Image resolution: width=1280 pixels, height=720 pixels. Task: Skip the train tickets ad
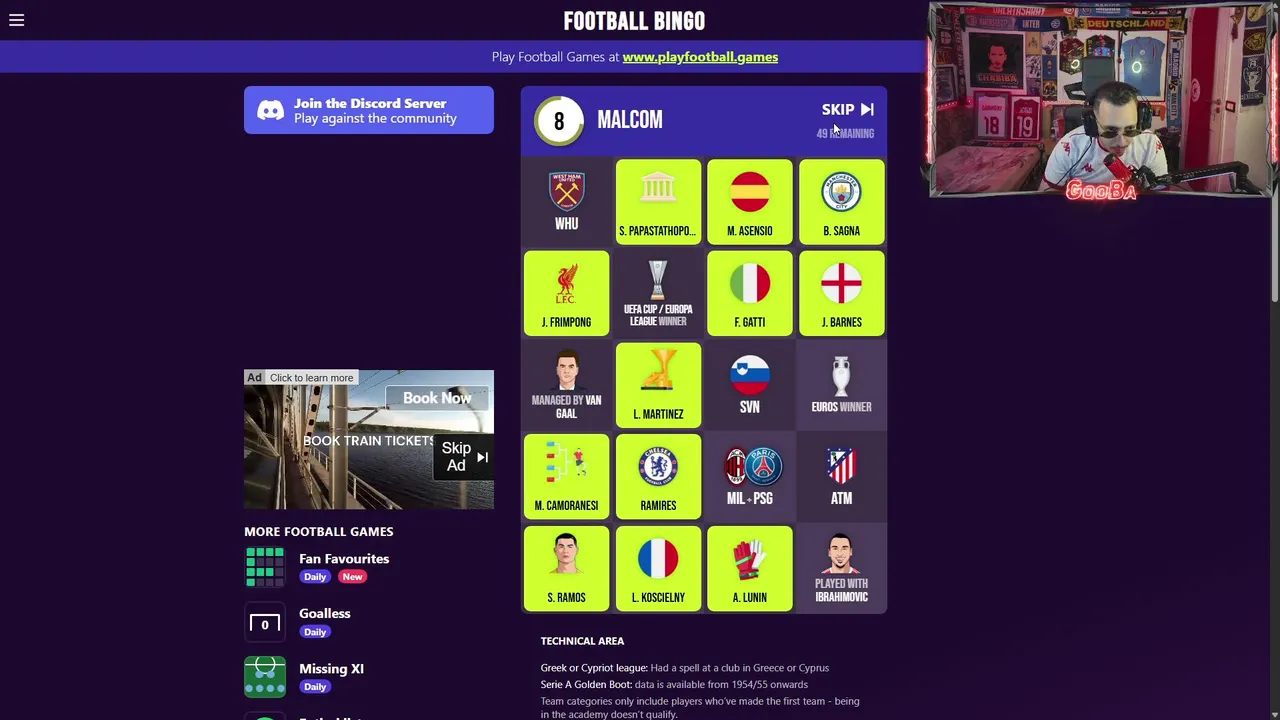465,456
